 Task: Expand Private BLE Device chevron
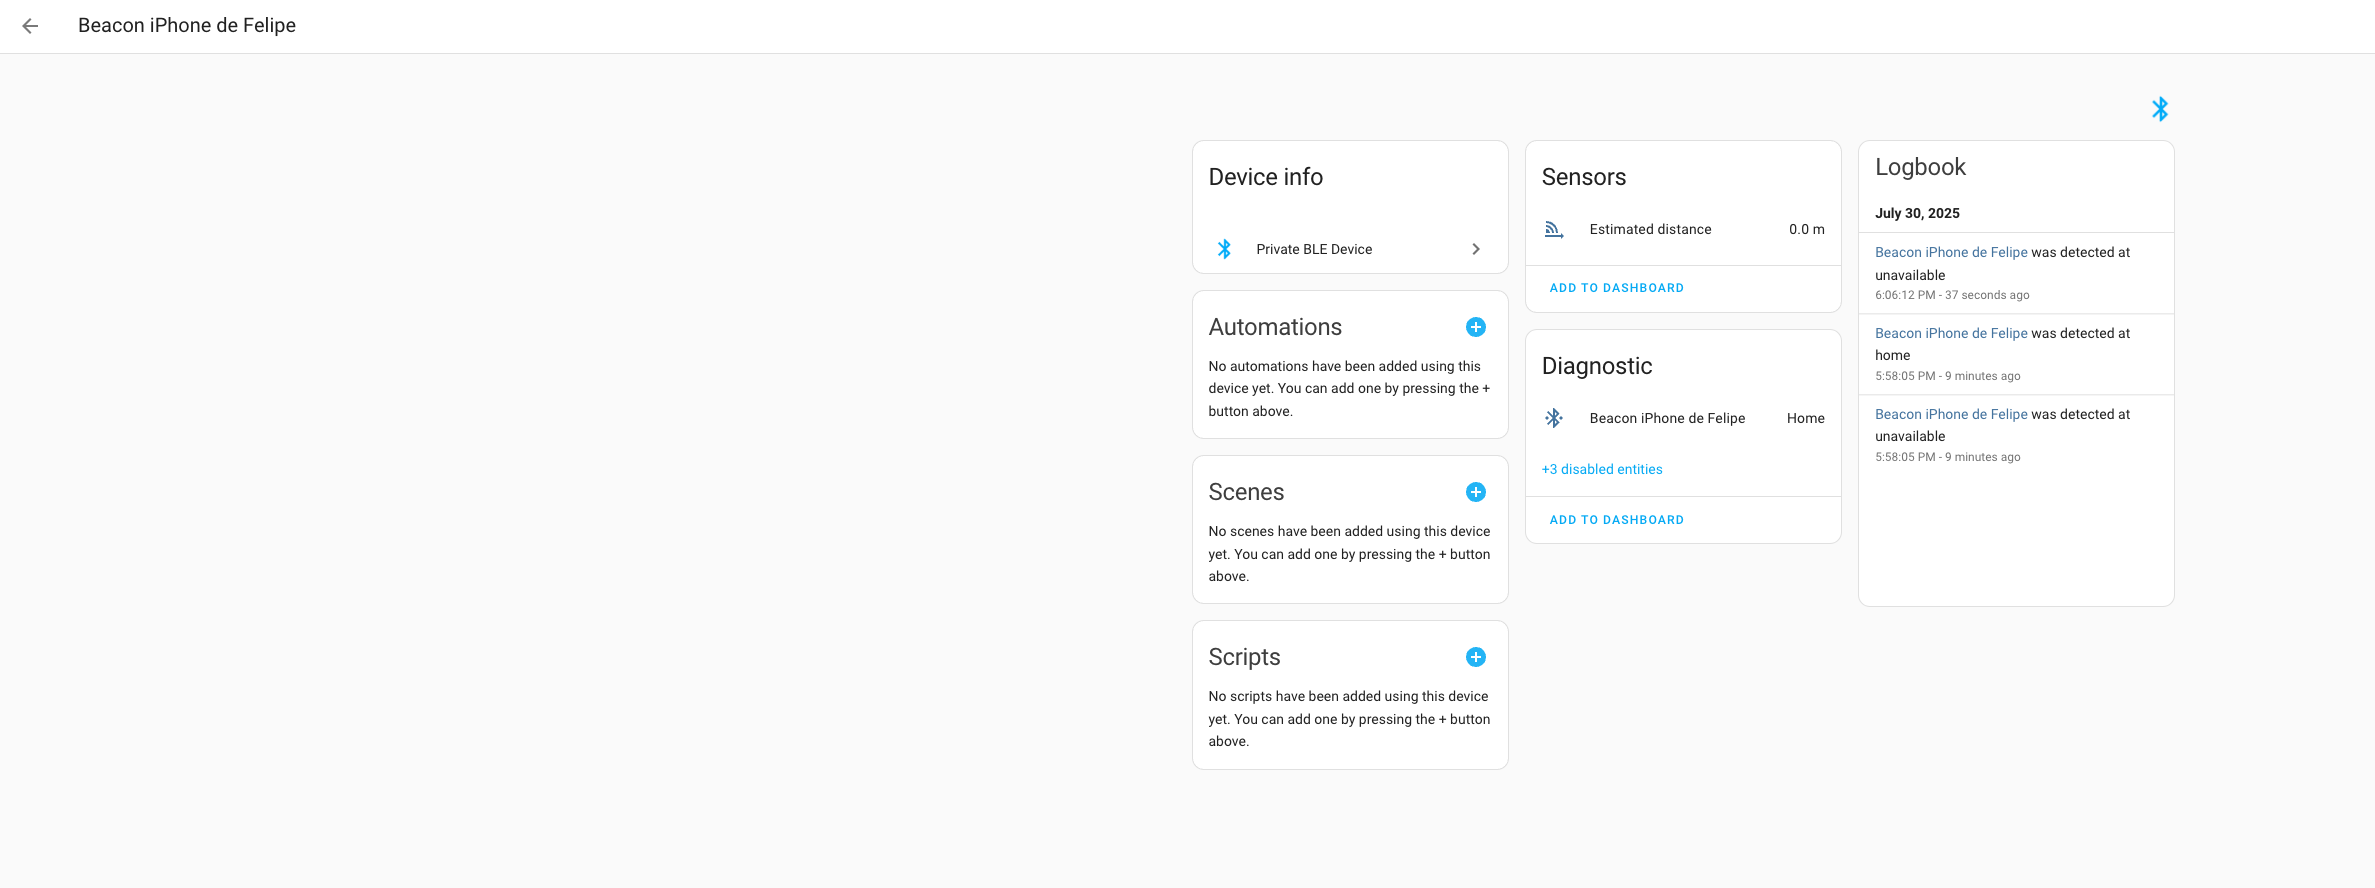(x=1476, y=249)
